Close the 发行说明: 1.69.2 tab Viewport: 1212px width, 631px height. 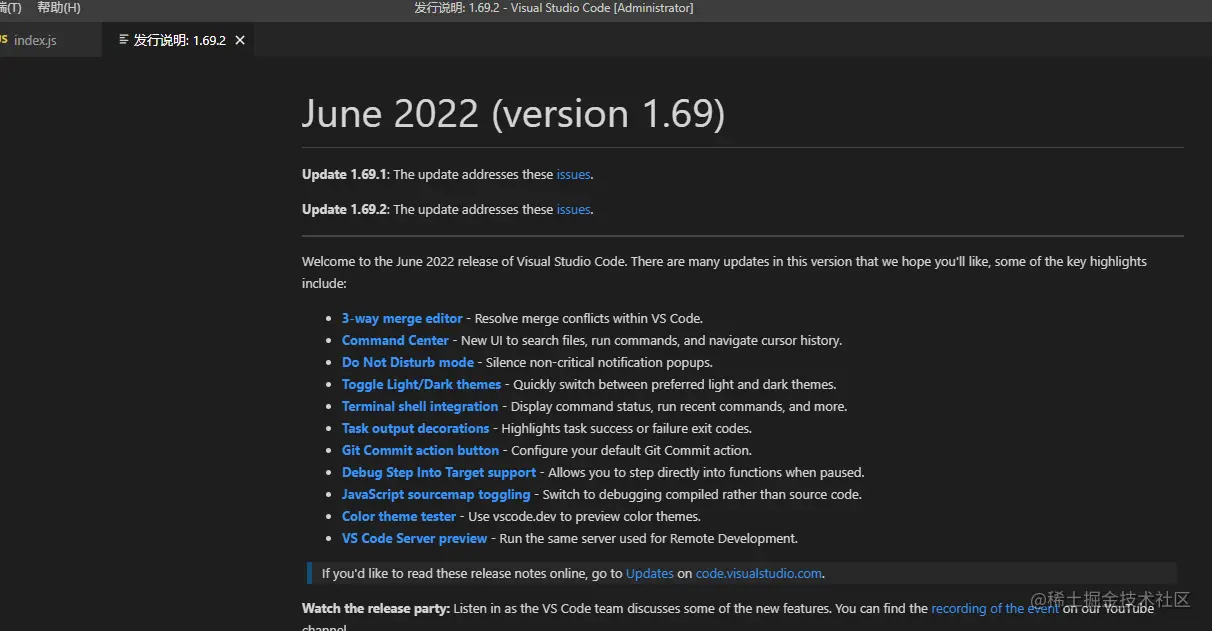240,41
